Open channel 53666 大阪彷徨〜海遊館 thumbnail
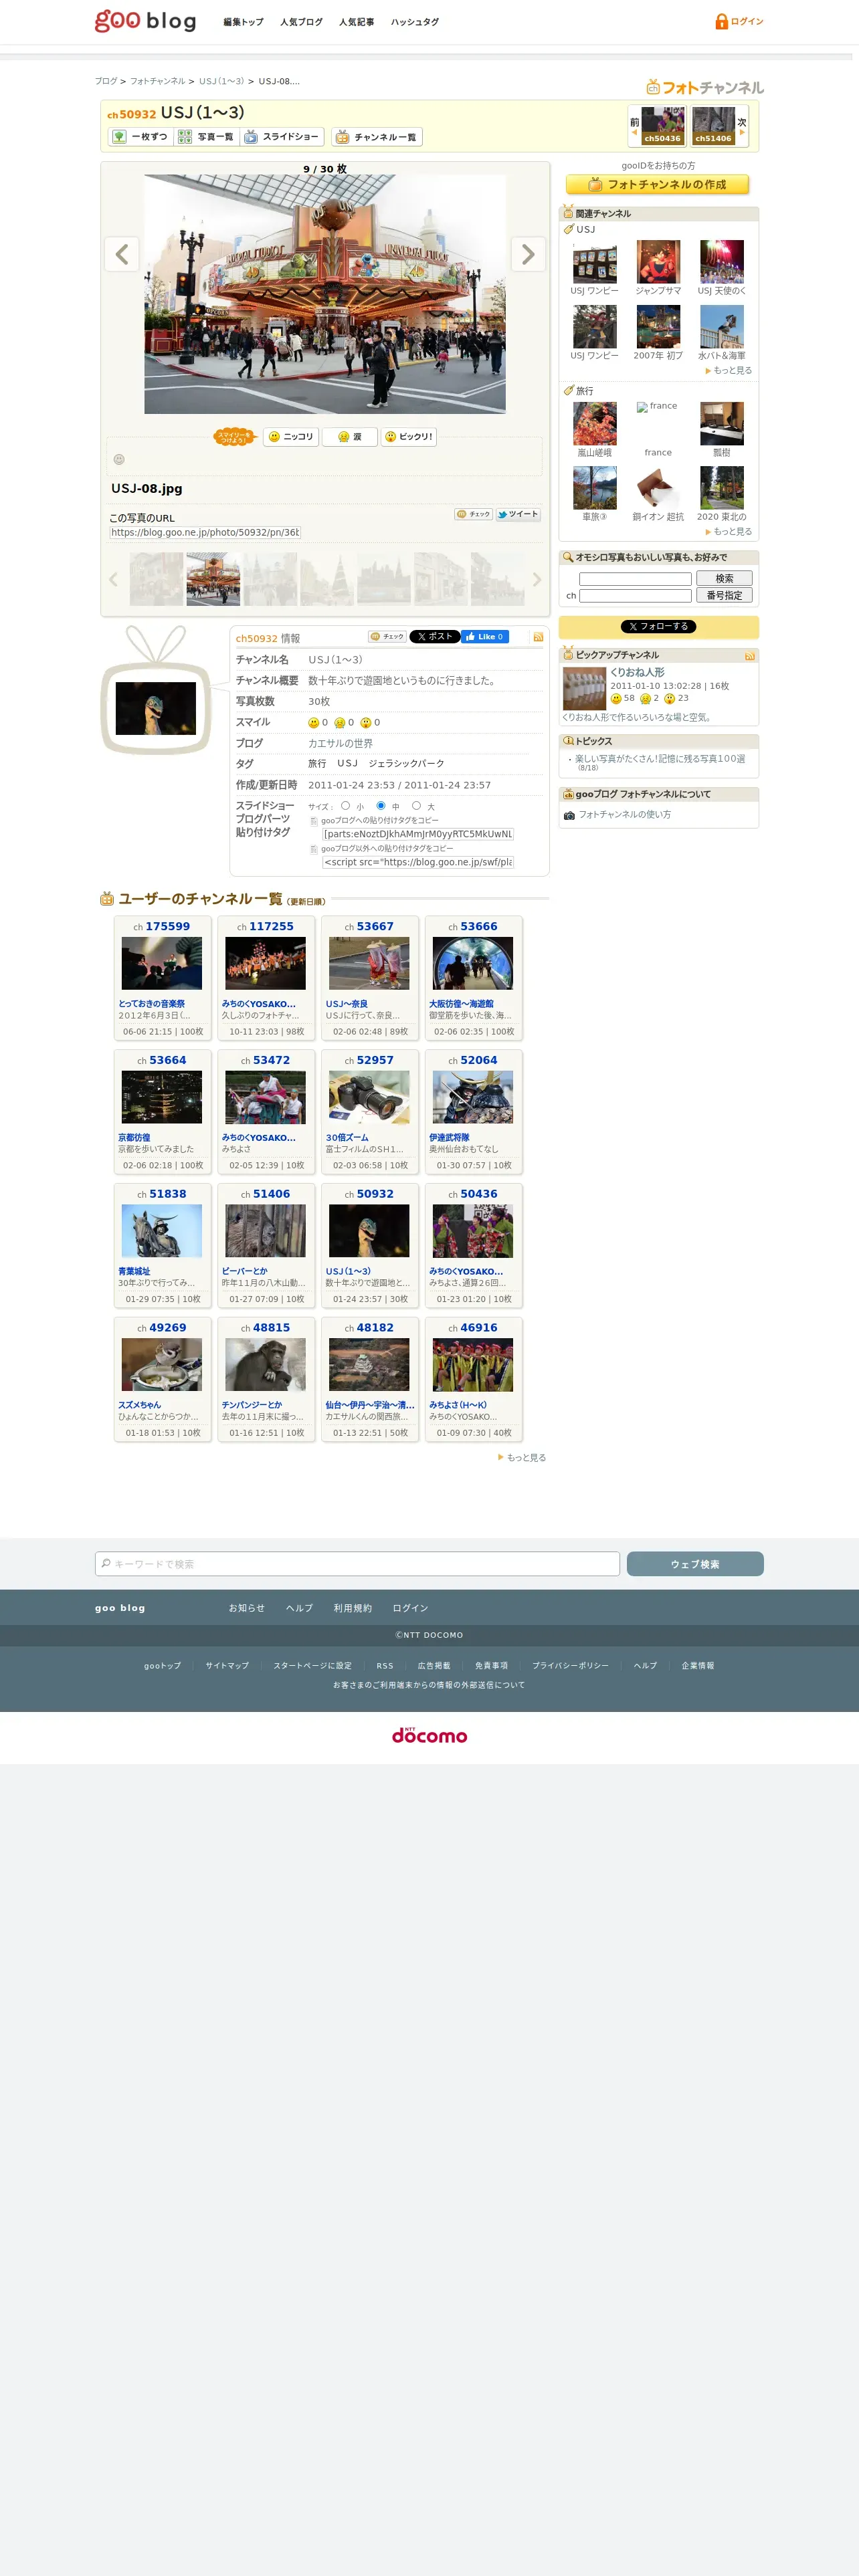The width and height of the screenshot is (859, 2576). point(473,963)
